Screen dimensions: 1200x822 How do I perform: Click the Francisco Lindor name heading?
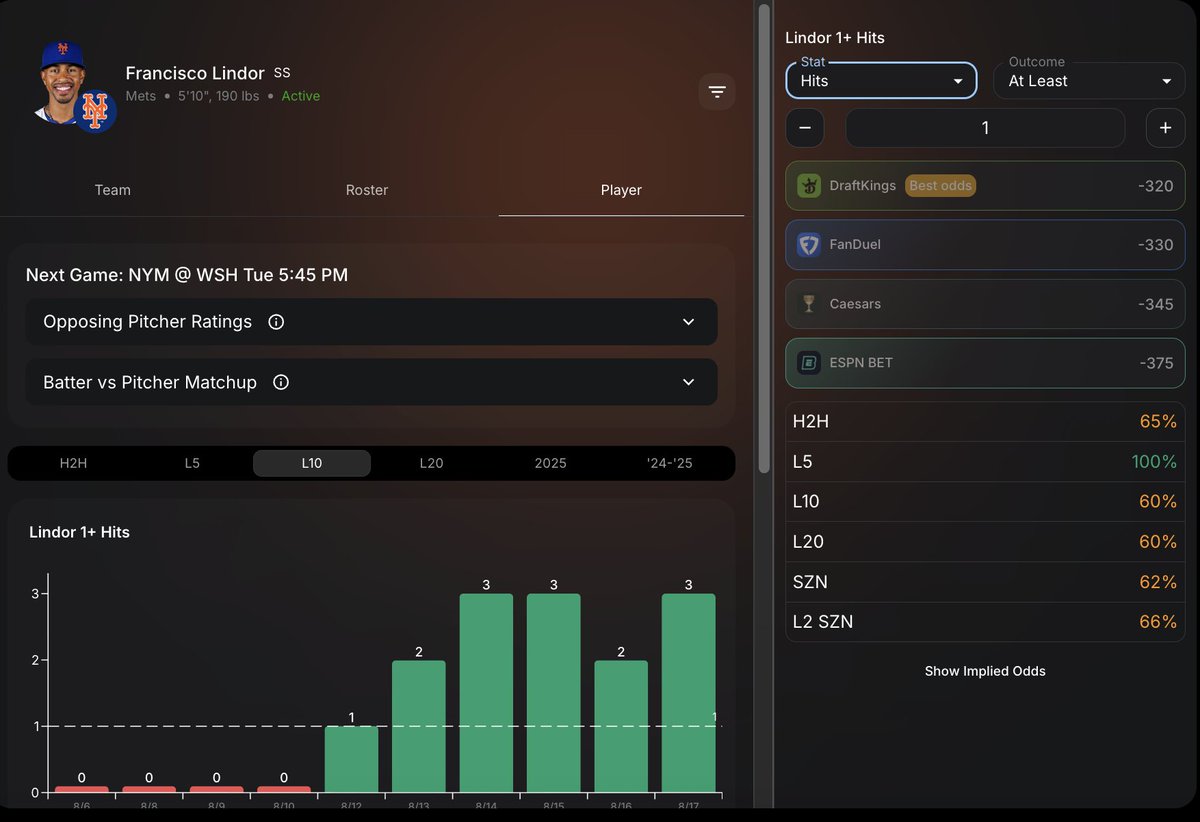pos(195,73)
